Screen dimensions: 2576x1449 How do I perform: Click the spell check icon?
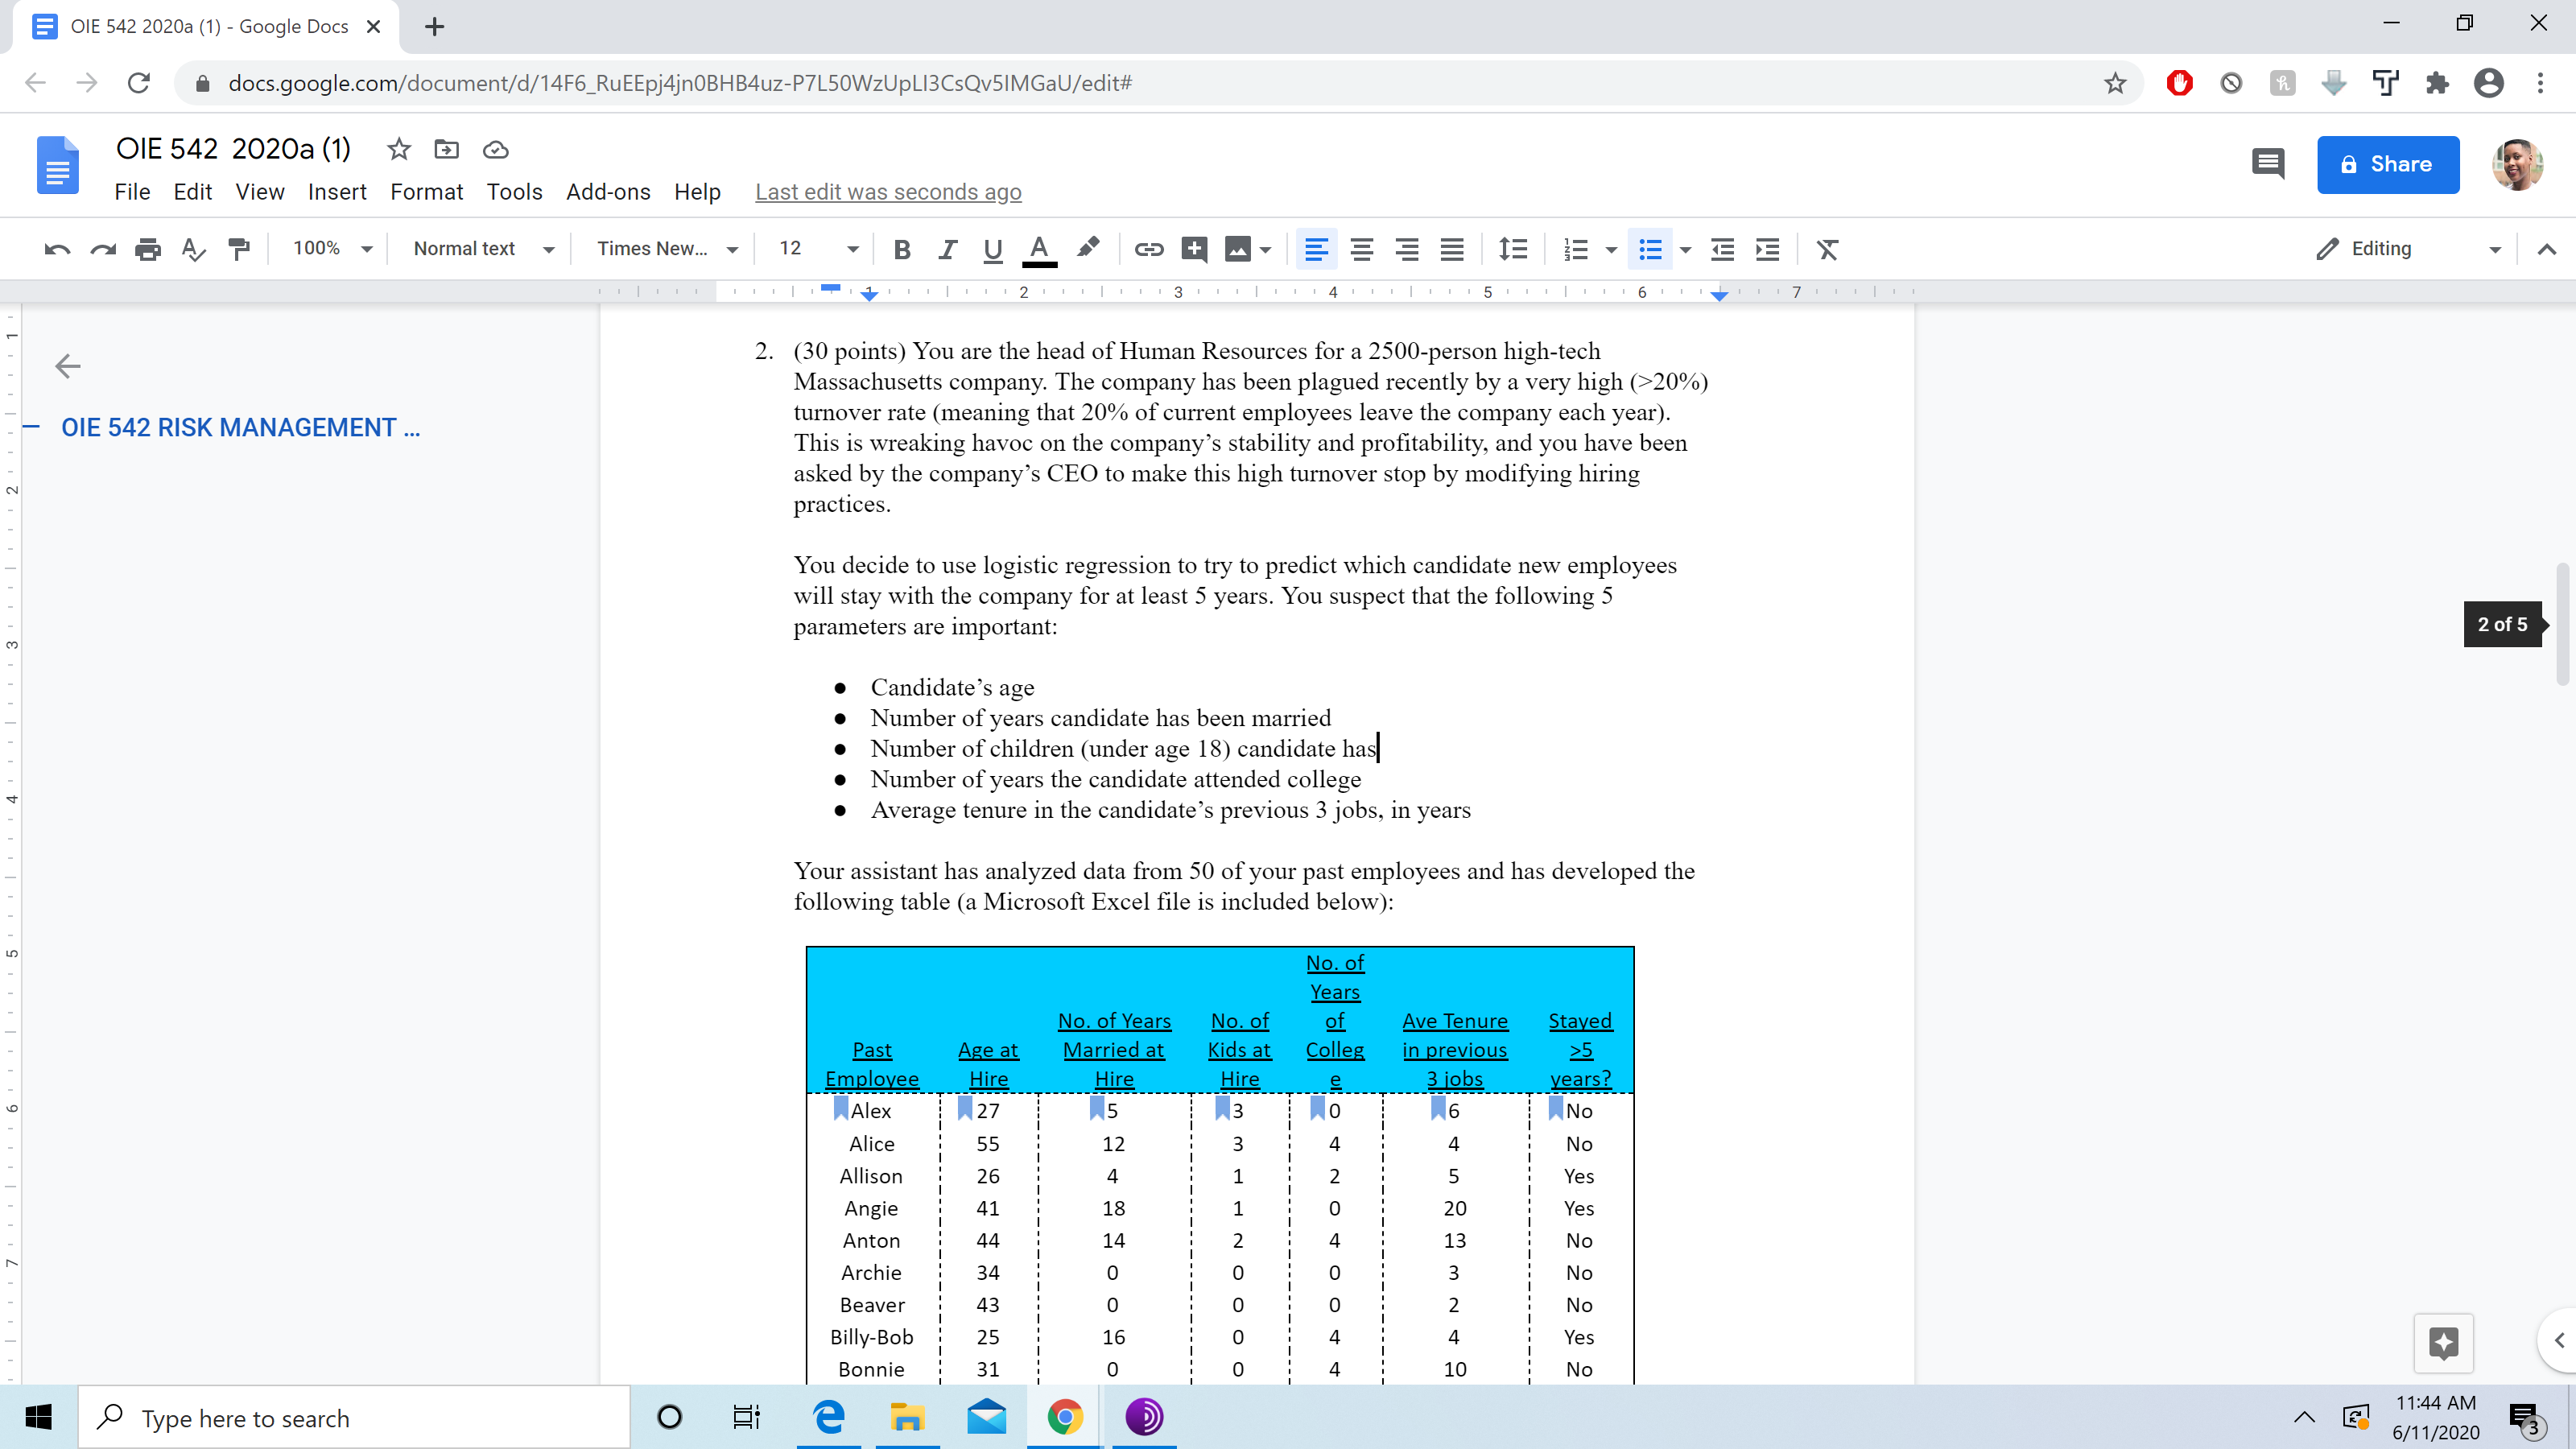click(x=193, y=249)
